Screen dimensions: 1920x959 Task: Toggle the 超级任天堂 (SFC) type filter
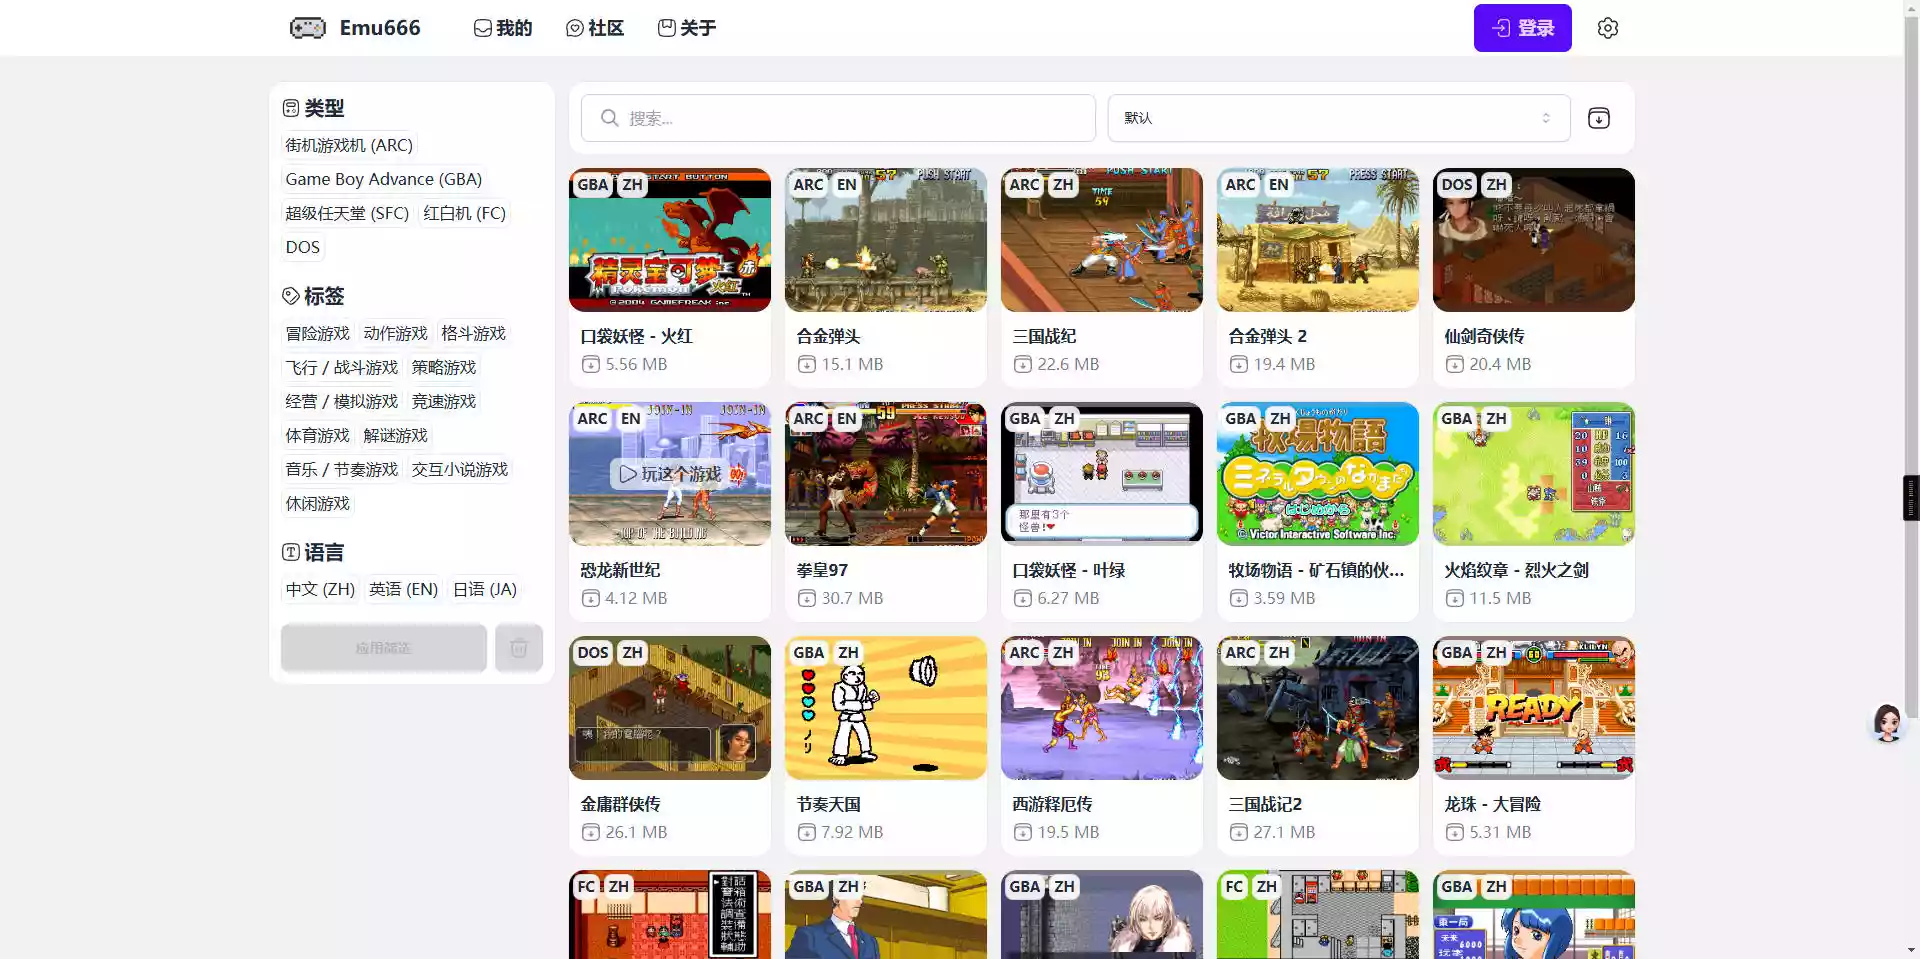point(347,214)
